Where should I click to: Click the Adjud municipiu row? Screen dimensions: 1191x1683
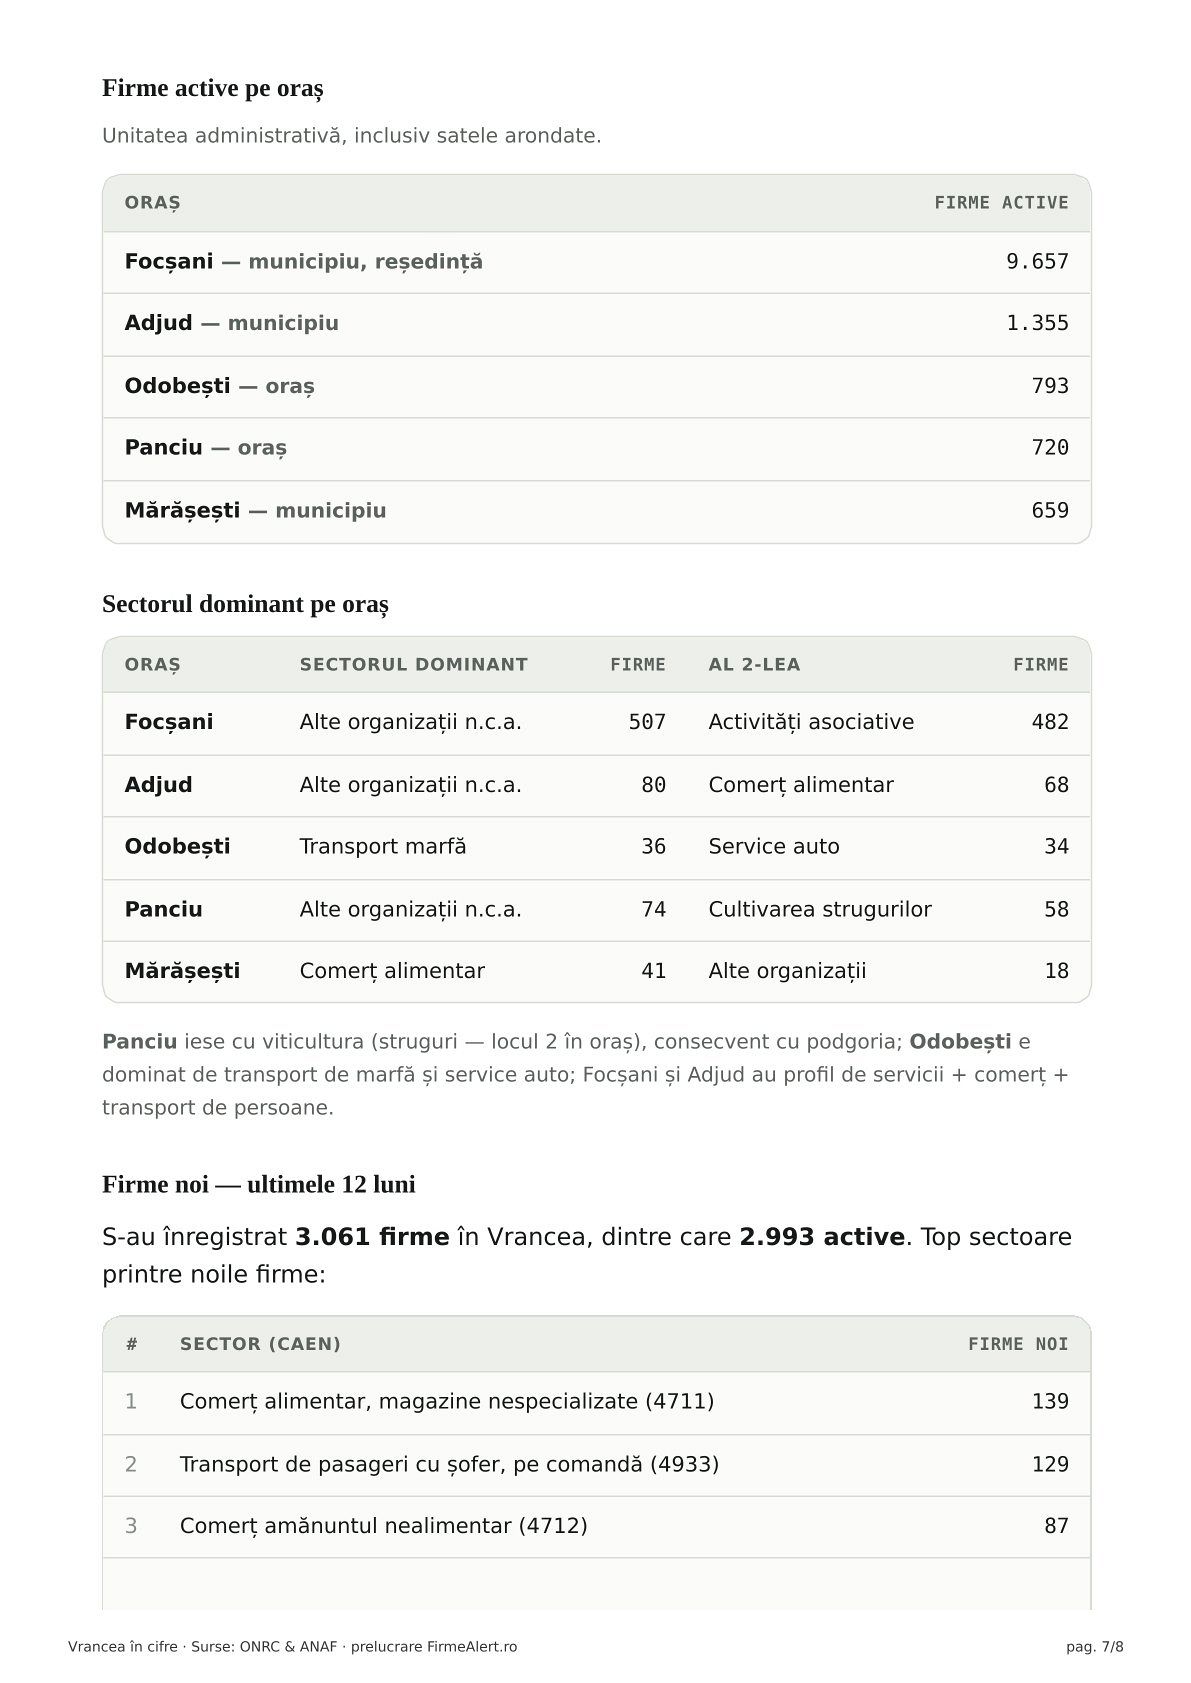click(x=596, y=324)
